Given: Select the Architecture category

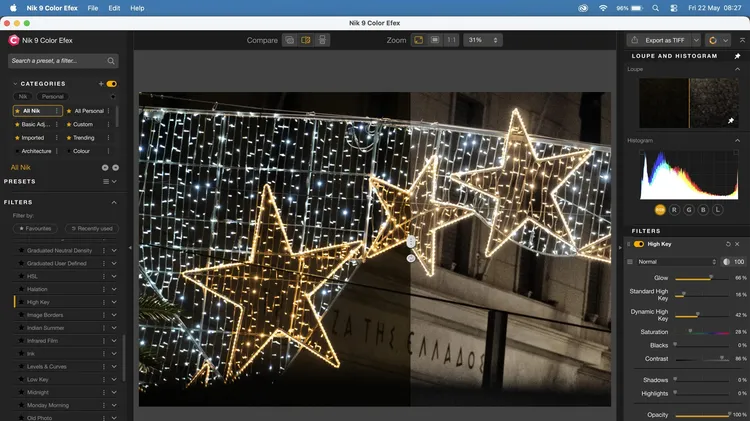Looking at the screenshot, I should [36, 151].
